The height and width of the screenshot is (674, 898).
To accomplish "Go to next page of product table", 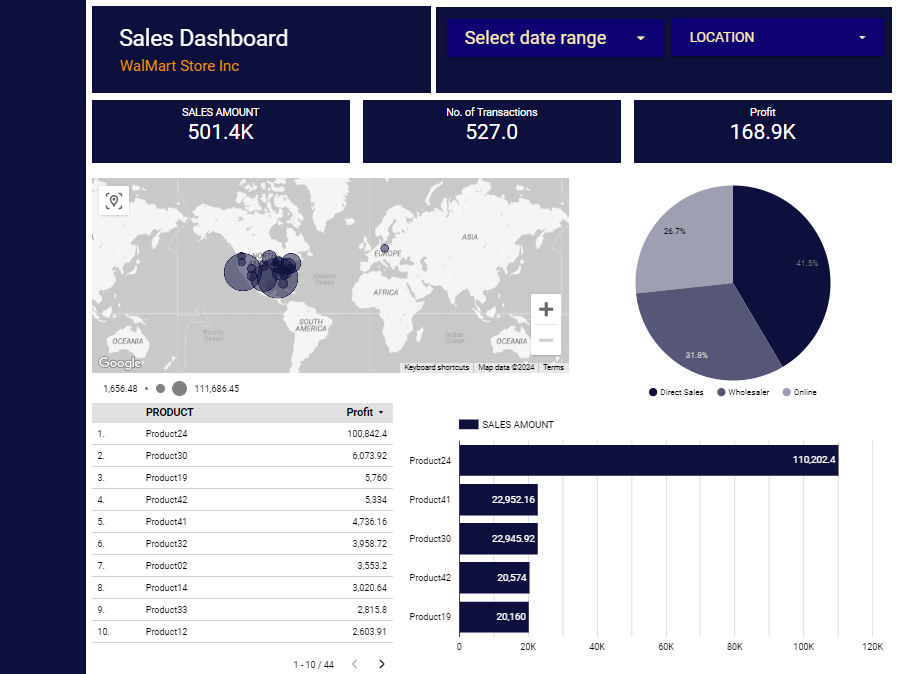I will pos(381,664).
